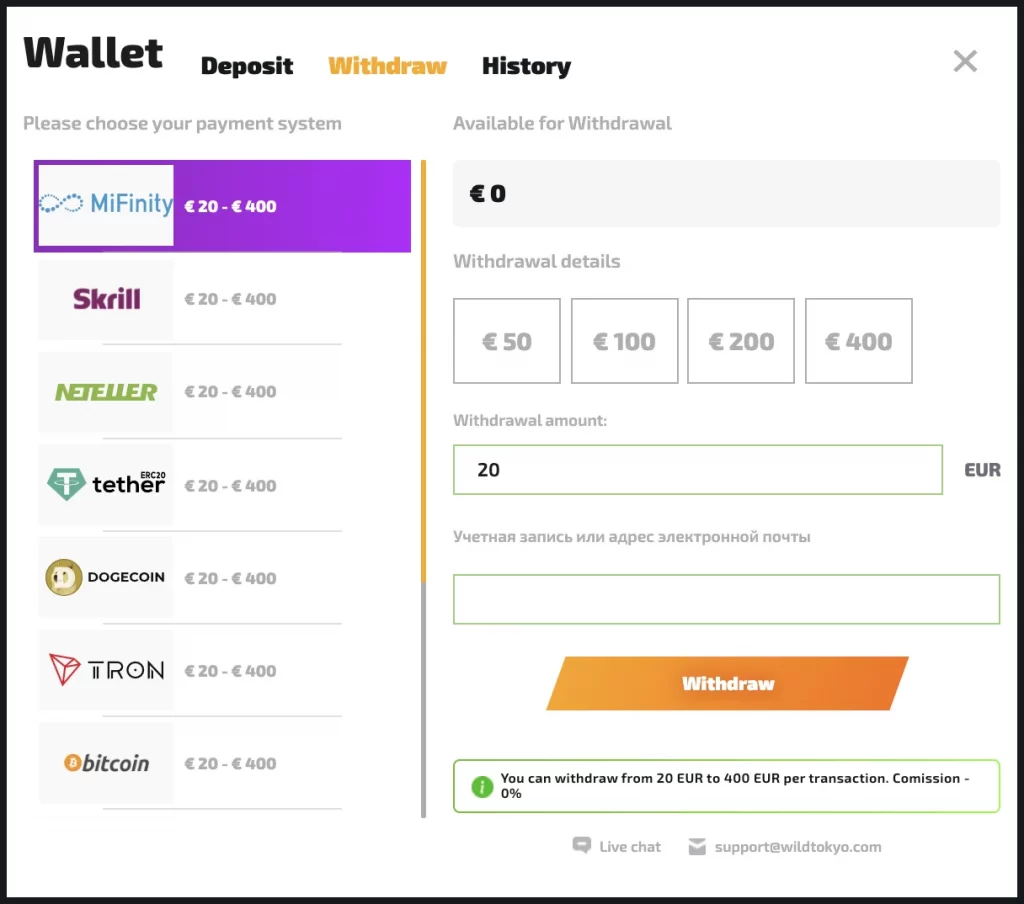1024x904 pixels.
Task: Choose the € 200 preset amount
Action: (741, 341)
